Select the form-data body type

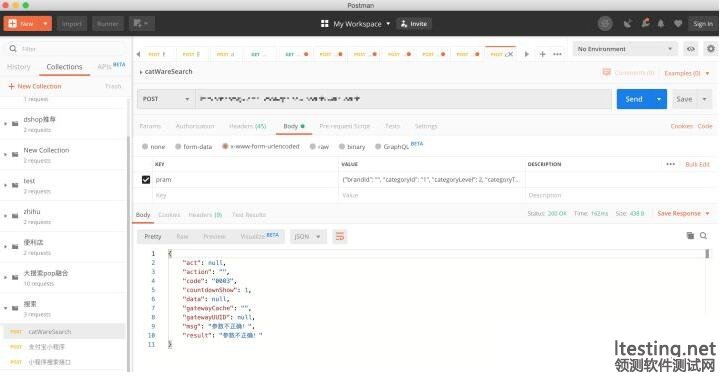[x=178, y=147]
